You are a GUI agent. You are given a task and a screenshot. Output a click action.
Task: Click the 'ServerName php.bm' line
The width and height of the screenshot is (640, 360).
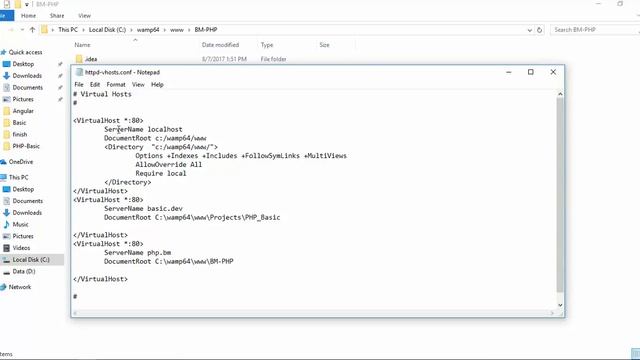138,253
